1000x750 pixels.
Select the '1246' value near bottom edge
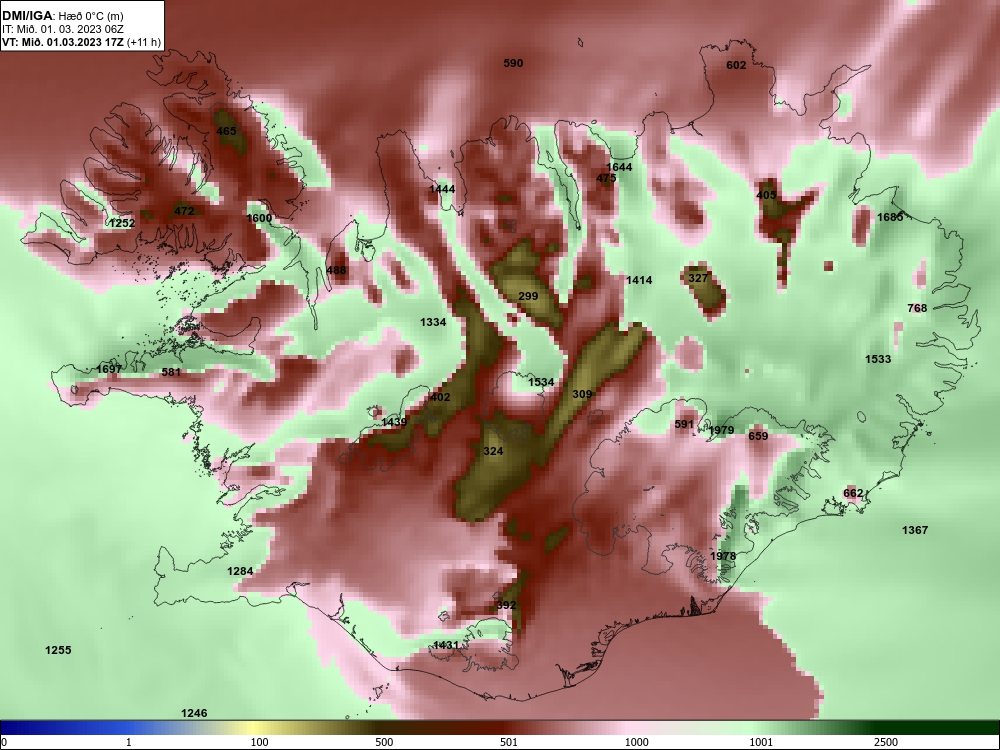pyautogui.click(x=195, y=714)
